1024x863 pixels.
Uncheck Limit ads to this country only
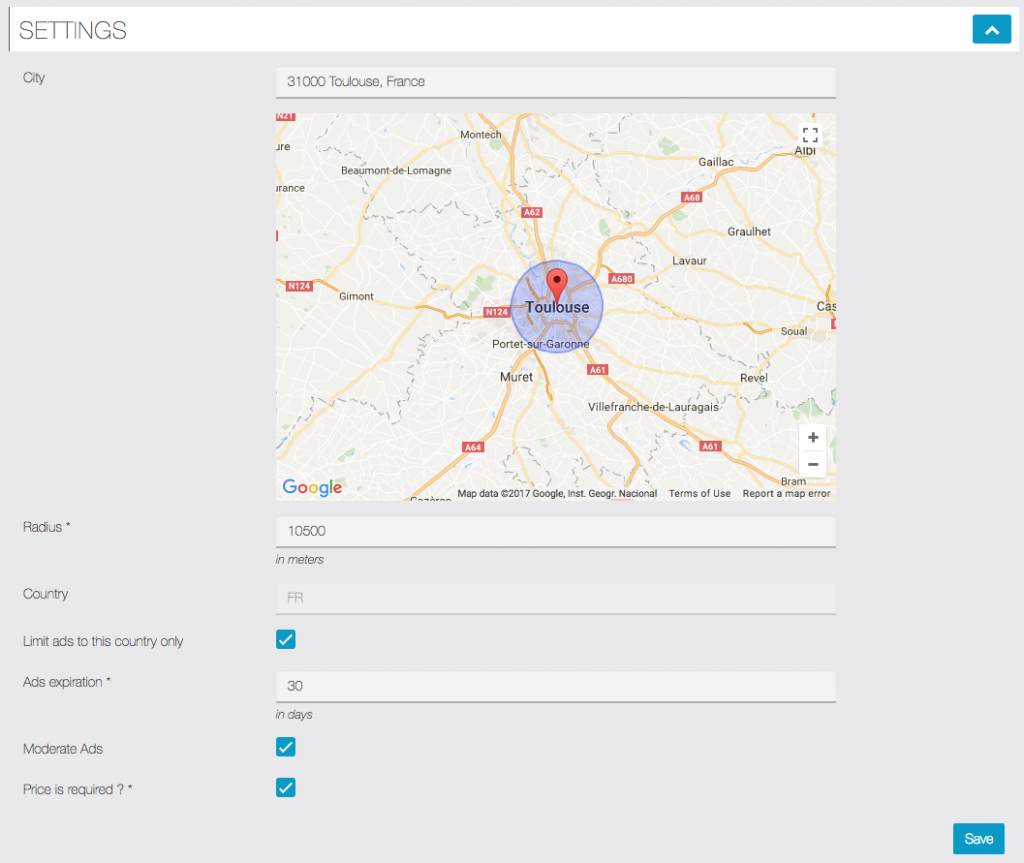click(x=286, y=640)
